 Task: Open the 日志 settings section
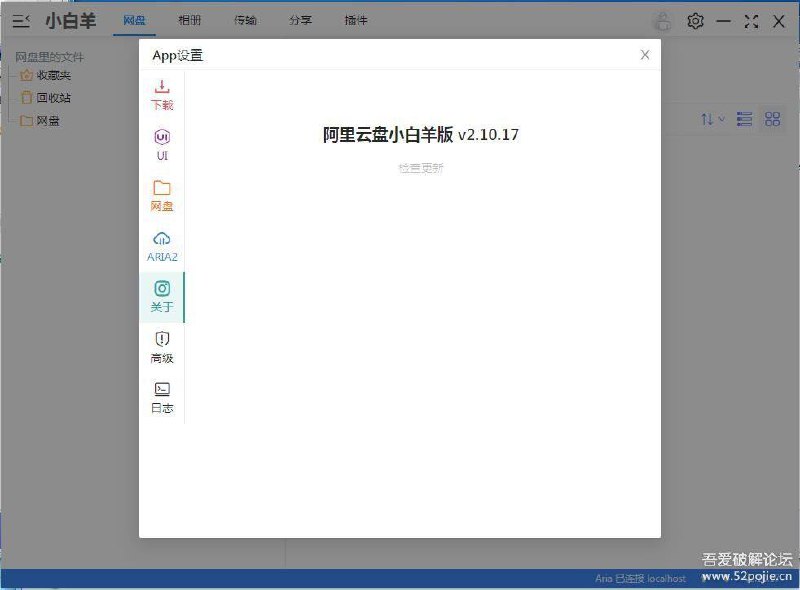pyautogui.click(x=162, y=397)
